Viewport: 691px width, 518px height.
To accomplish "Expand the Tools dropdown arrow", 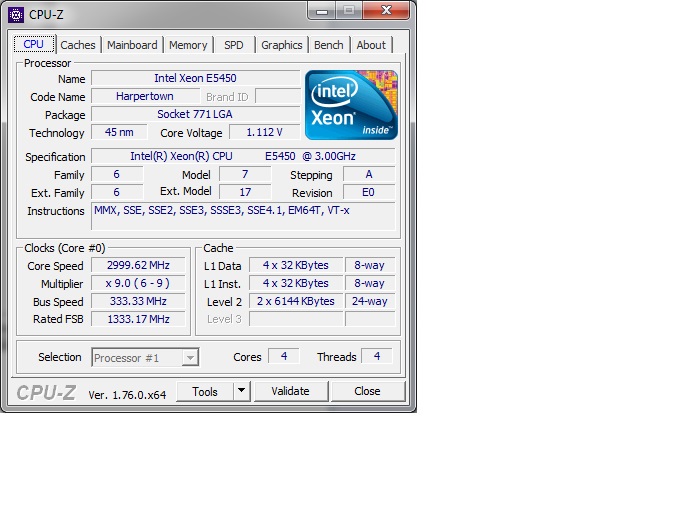I will pos(241,391).
